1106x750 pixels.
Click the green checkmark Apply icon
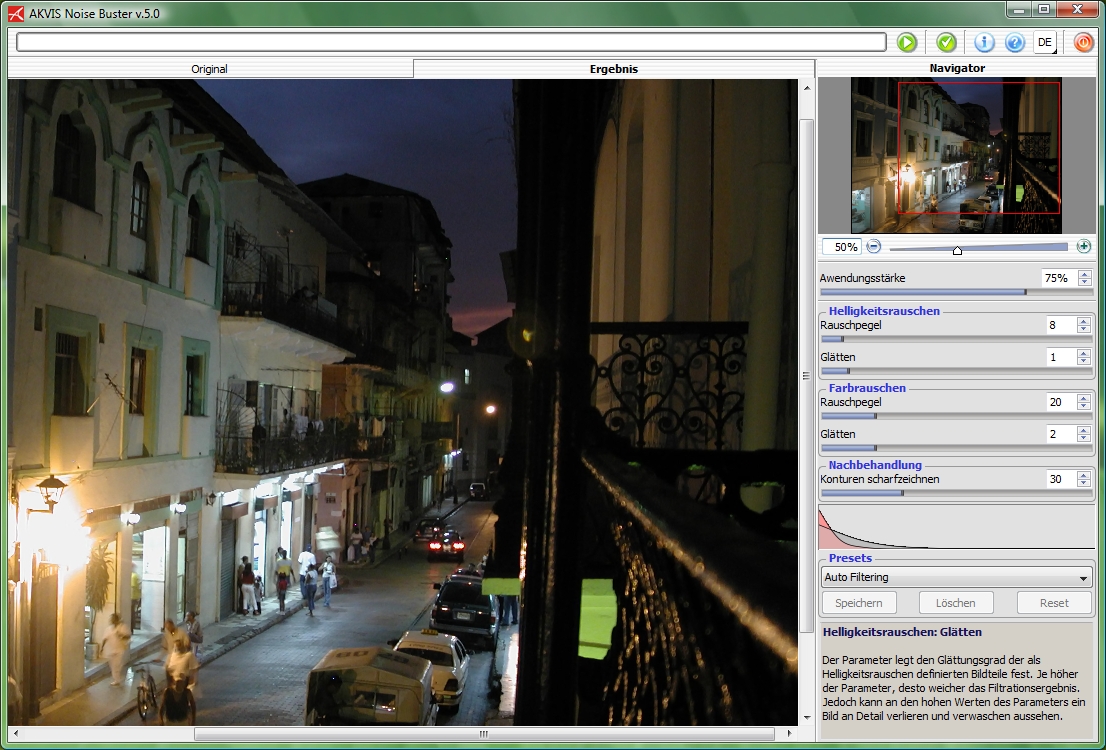tap(946, 42)
